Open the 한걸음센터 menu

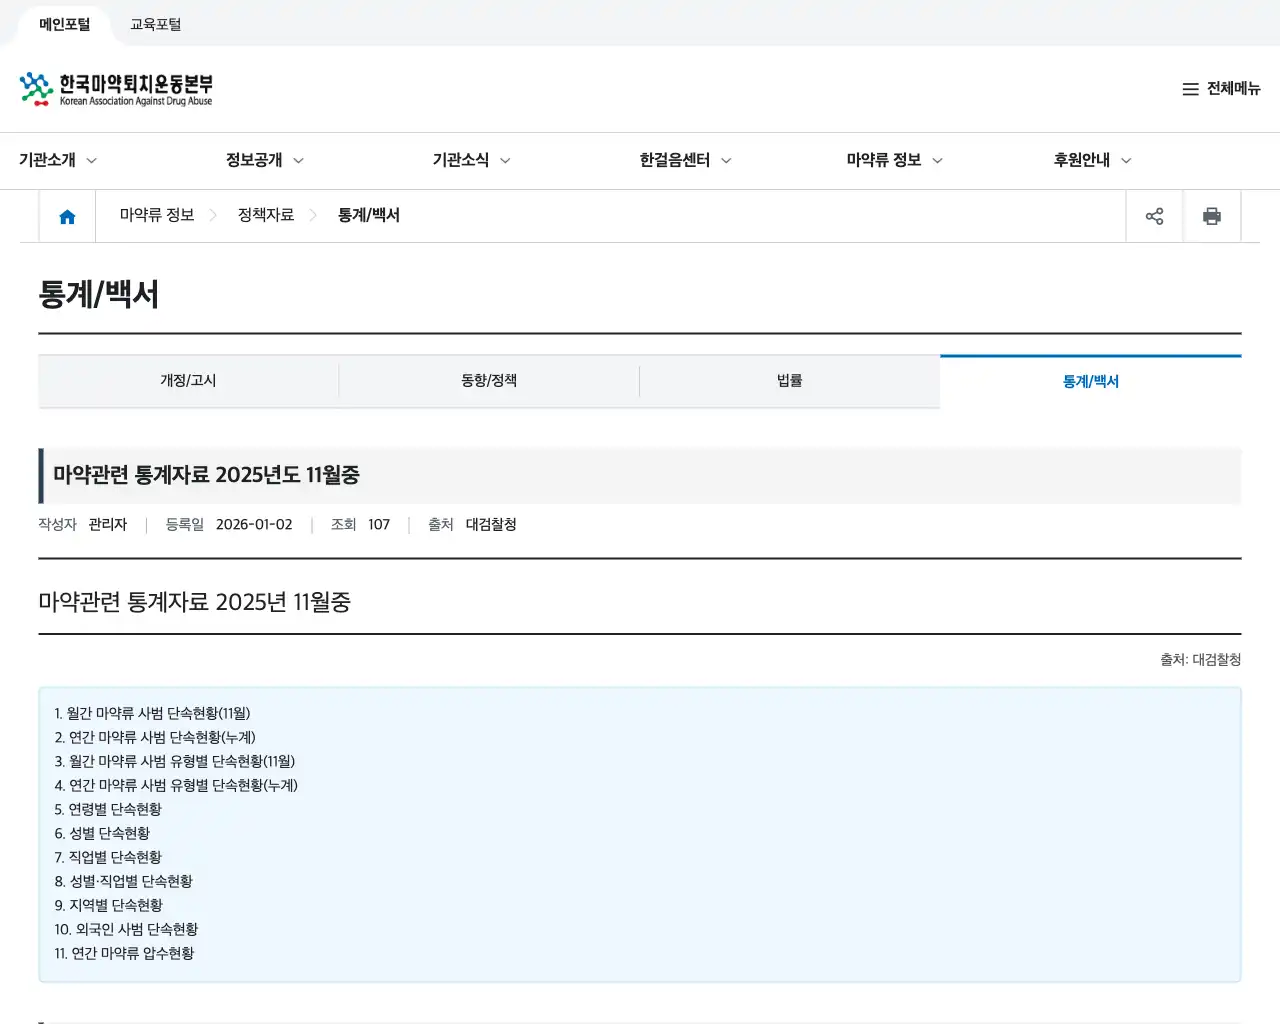click(x=674, y=160)
